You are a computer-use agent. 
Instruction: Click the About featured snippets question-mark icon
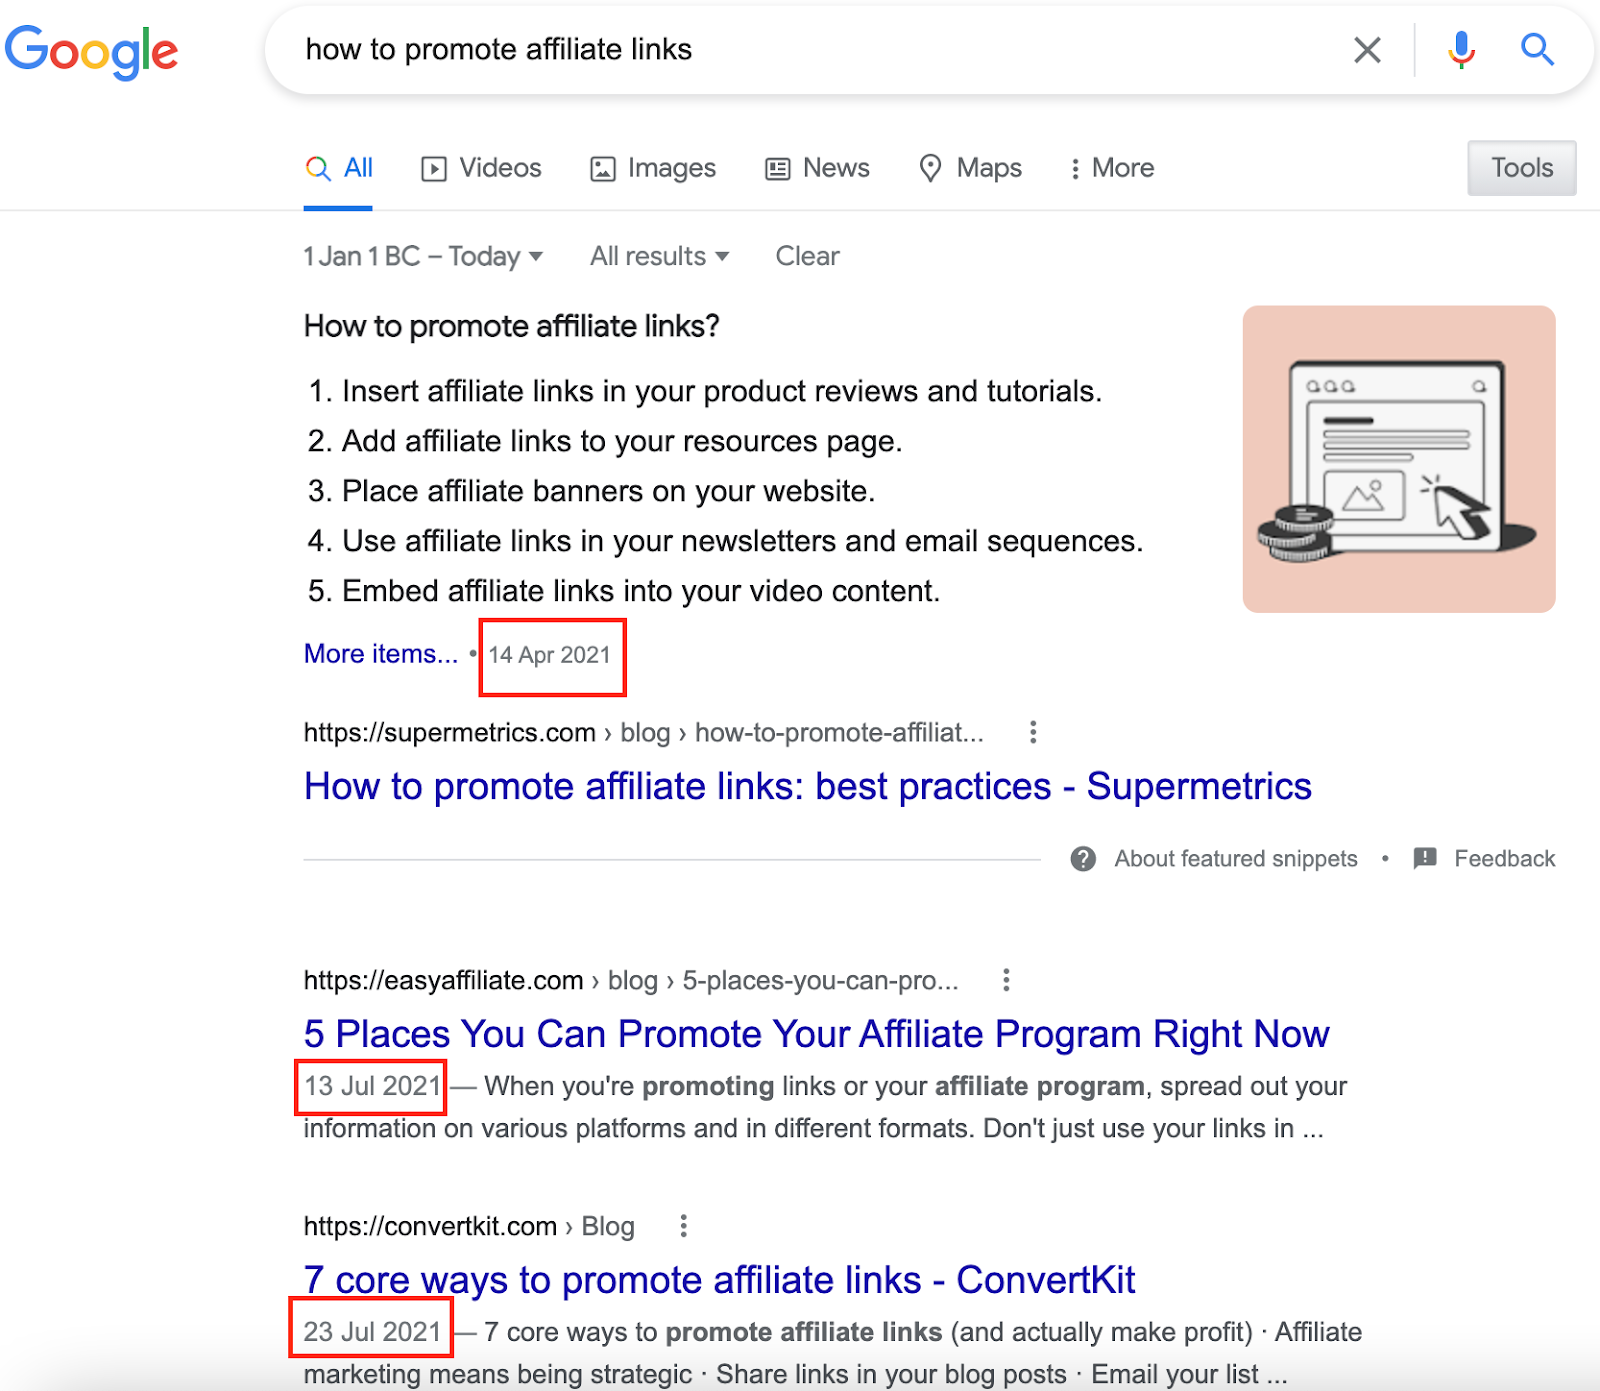coord(1083,859)
